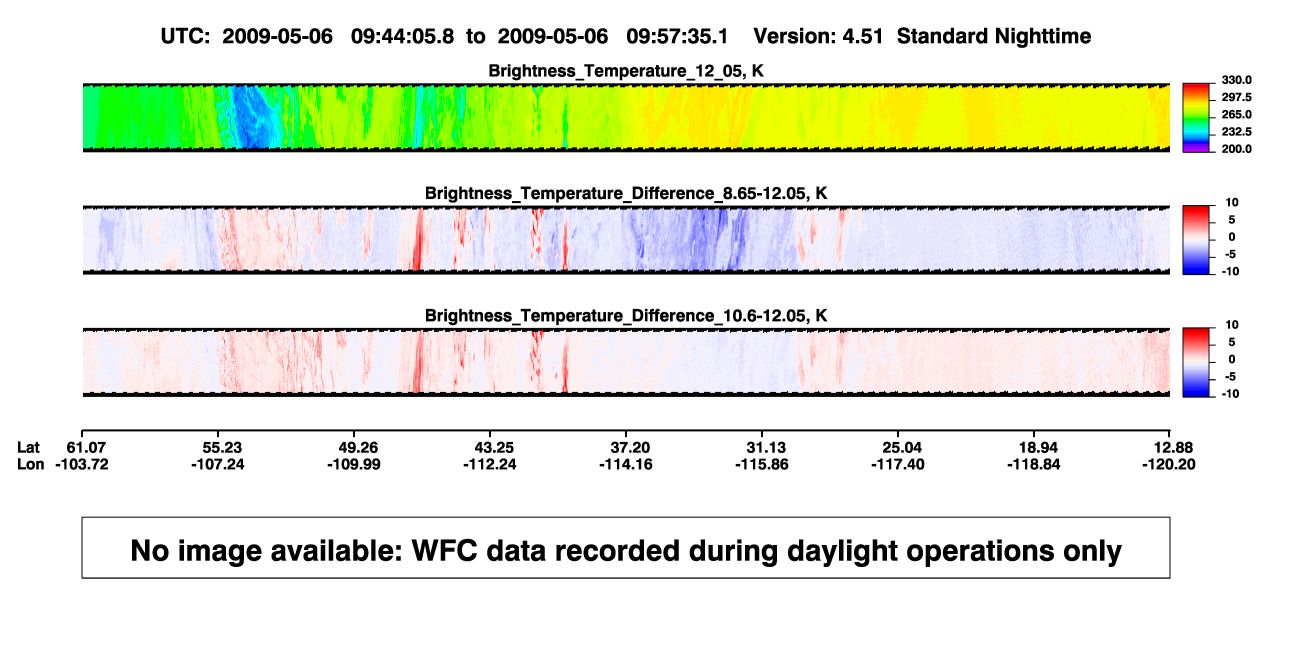The height and width of the screenshot is (667, 1300).
Task: Click the 200.0 colorbar scale value
Action: click(x=1237, y=148)
